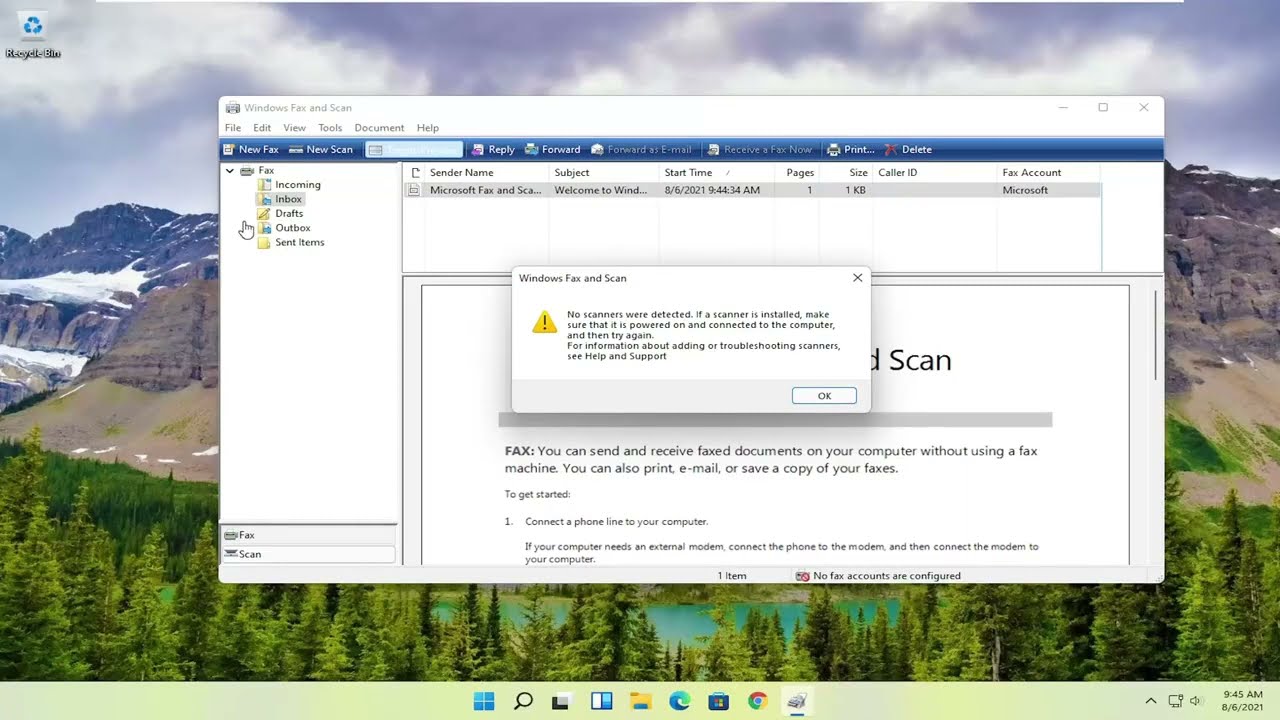1280x720 pixels.
Task: Switch to the Fax view pane button
Action: pyautogui.click(x=308, y=535)
